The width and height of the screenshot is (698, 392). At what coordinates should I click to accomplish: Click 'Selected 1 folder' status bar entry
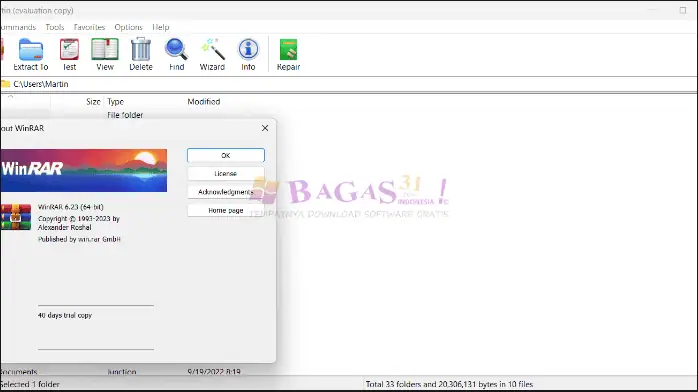[x=30, y=384]
